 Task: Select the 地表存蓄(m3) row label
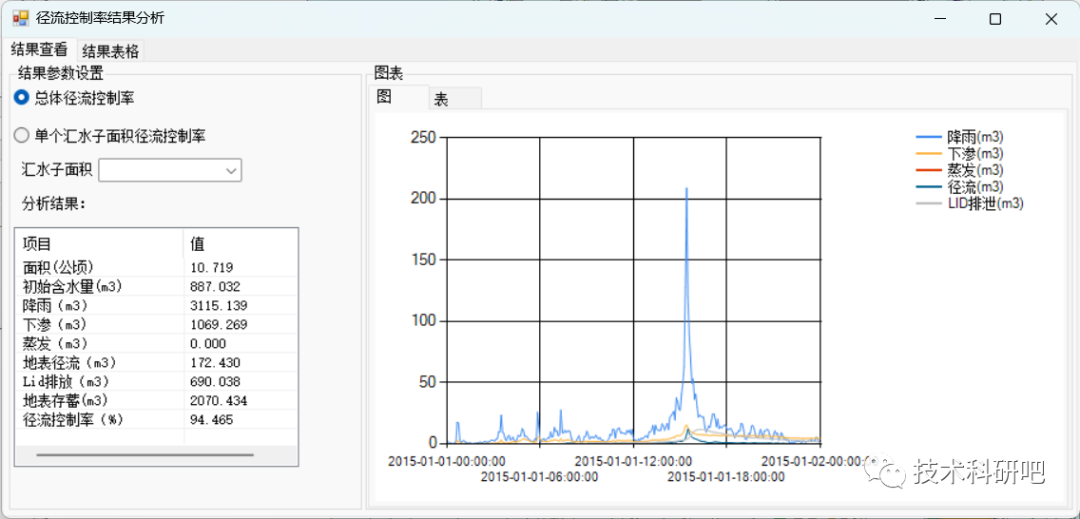coord(66,401)
